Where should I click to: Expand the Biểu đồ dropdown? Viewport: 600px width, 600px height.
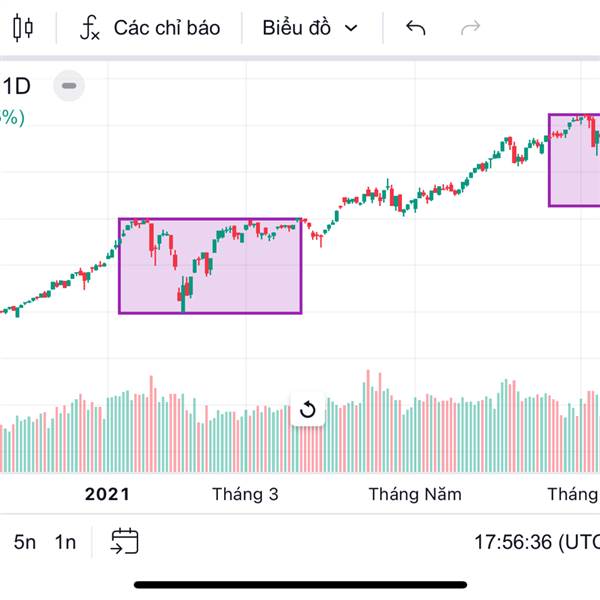296,28
